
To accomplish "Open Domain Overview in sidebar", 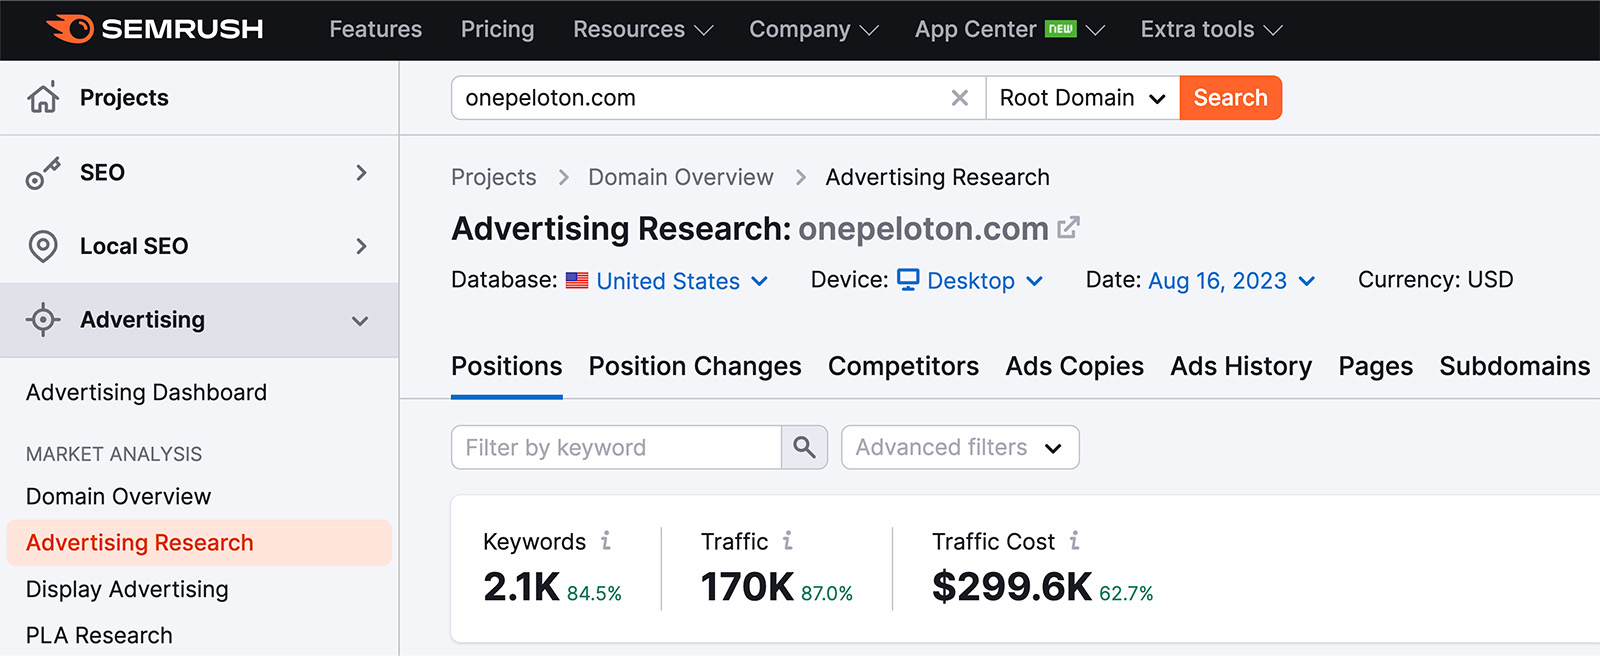I will click(118, 497).
